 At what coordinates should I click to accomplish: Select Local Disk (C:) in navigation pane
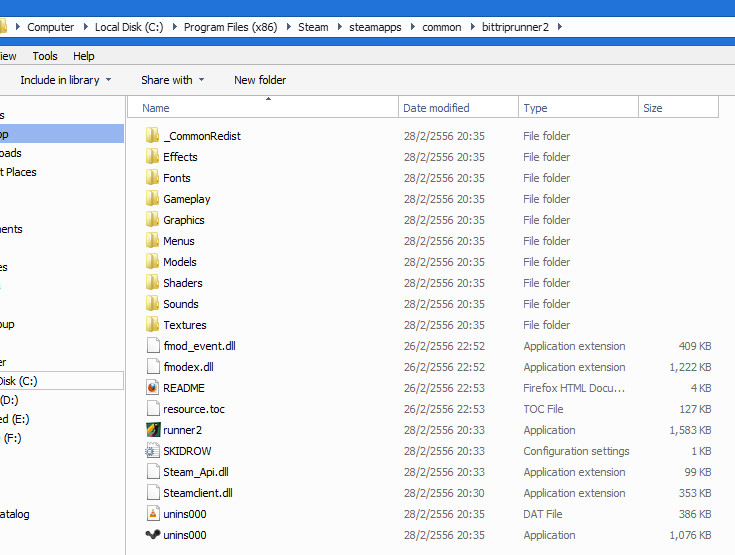coord(61,381)
